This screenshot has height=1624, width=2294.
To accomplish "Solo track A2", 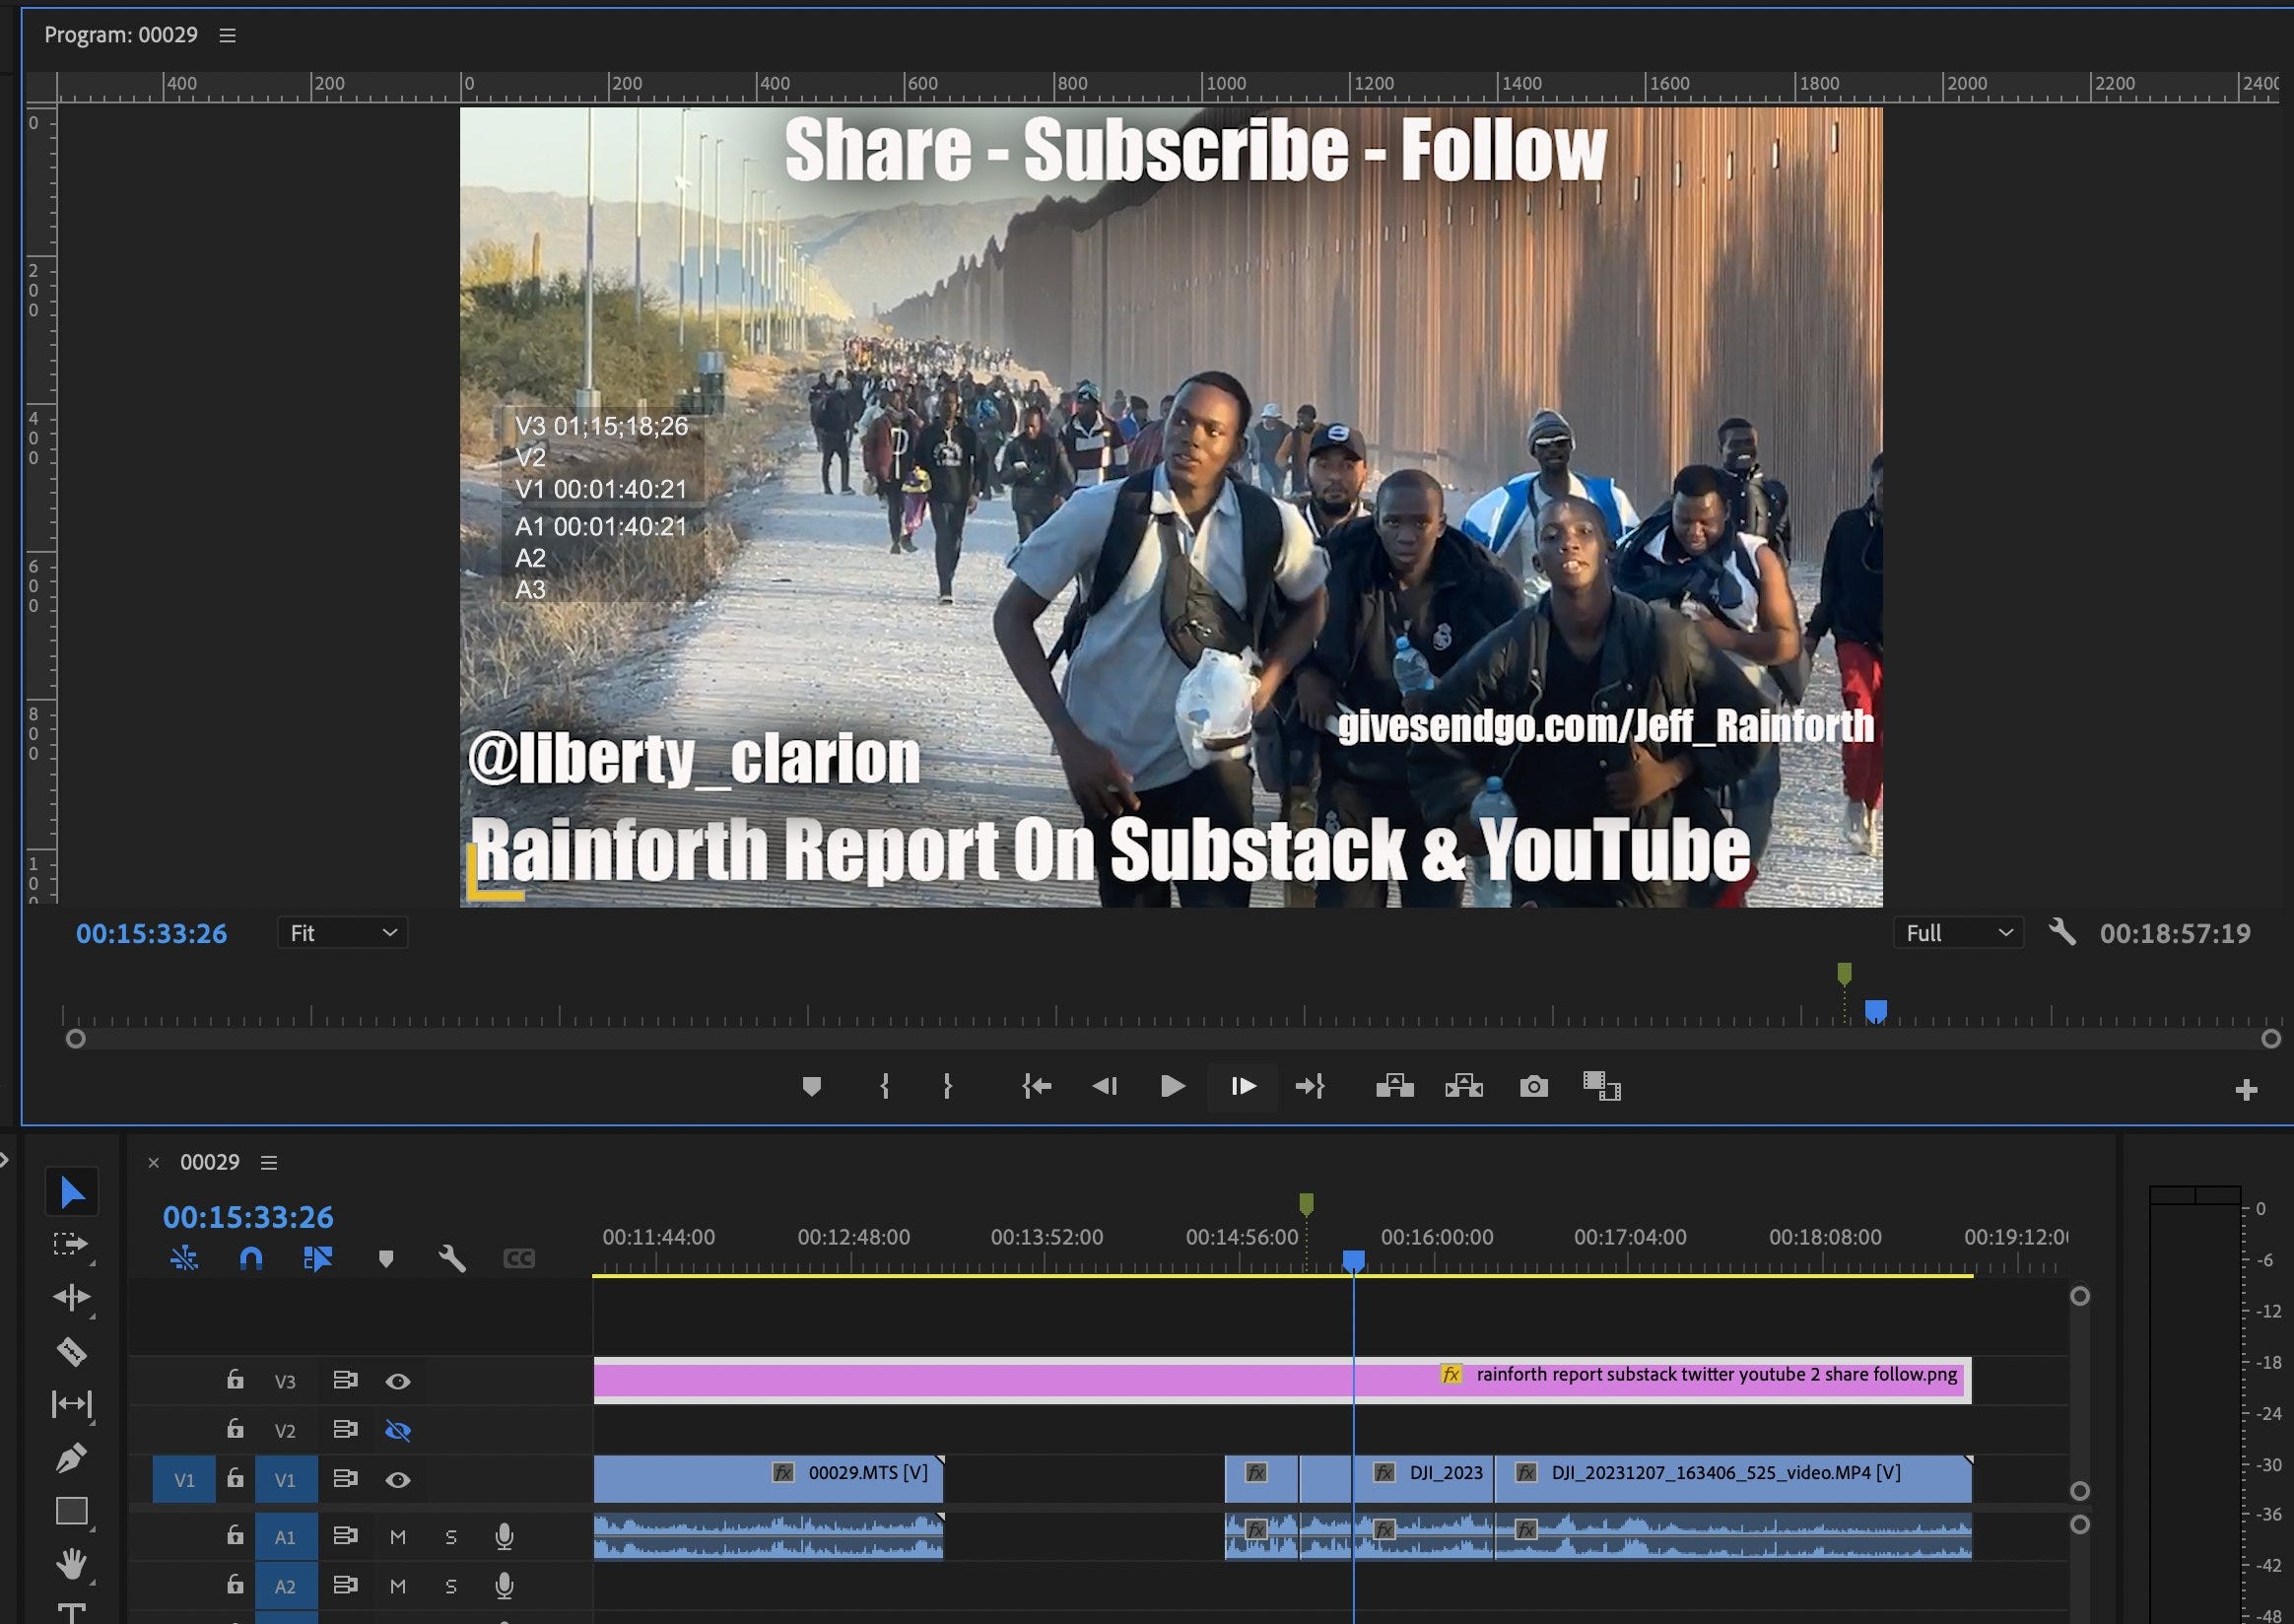I will (x=451, y=1585).
